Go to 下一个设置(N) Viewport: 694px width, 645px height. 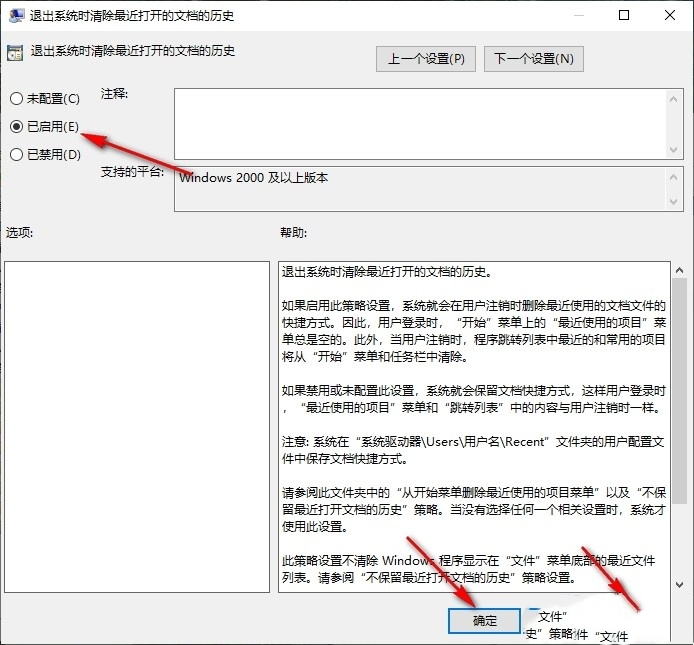534,59
